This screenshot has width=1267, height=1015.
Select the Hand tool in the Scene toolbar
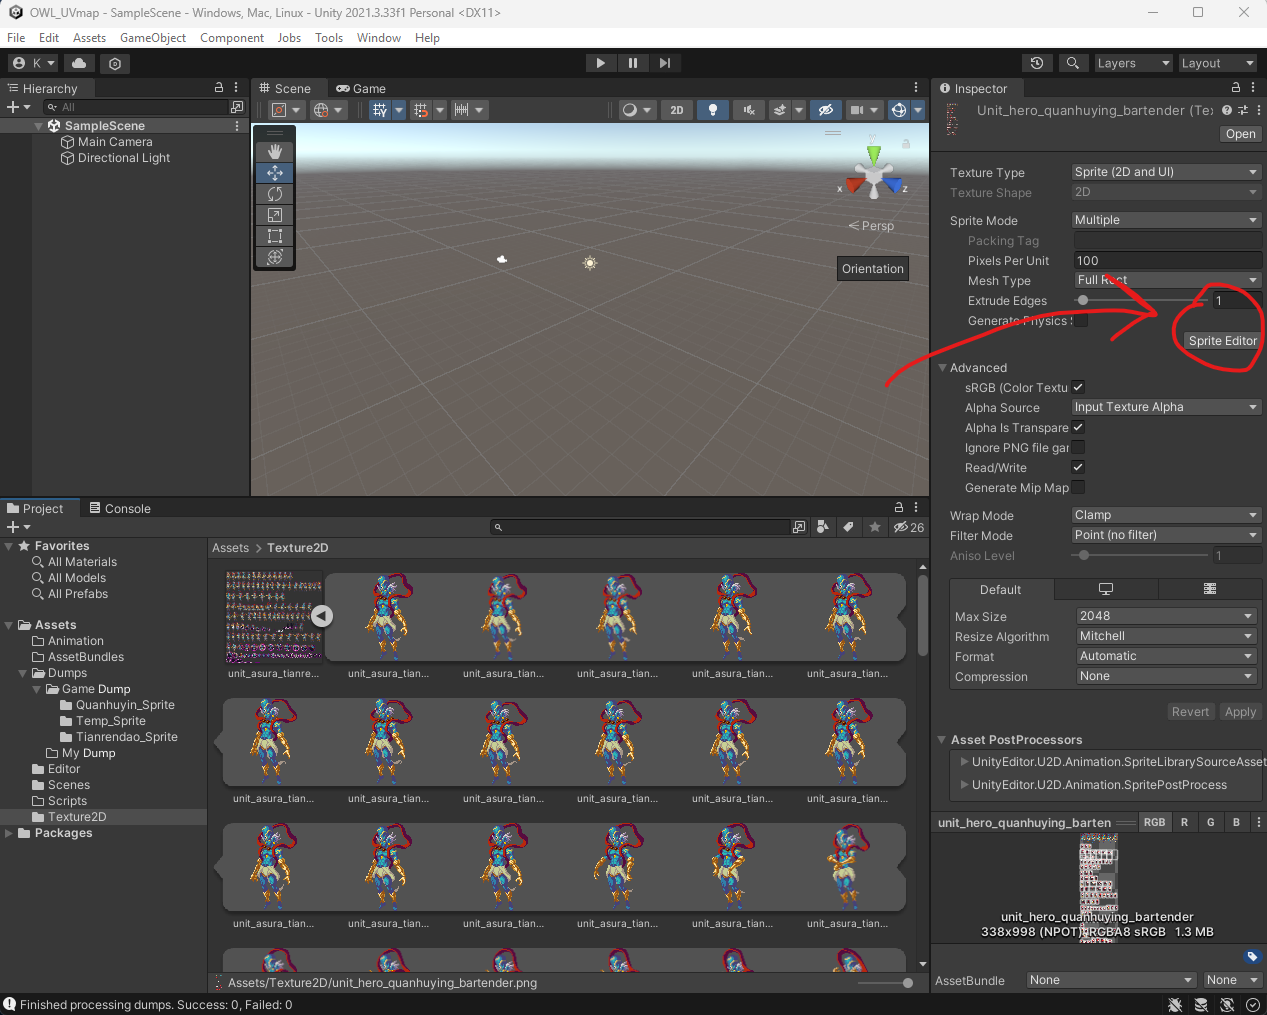click(x=274, y=151)
